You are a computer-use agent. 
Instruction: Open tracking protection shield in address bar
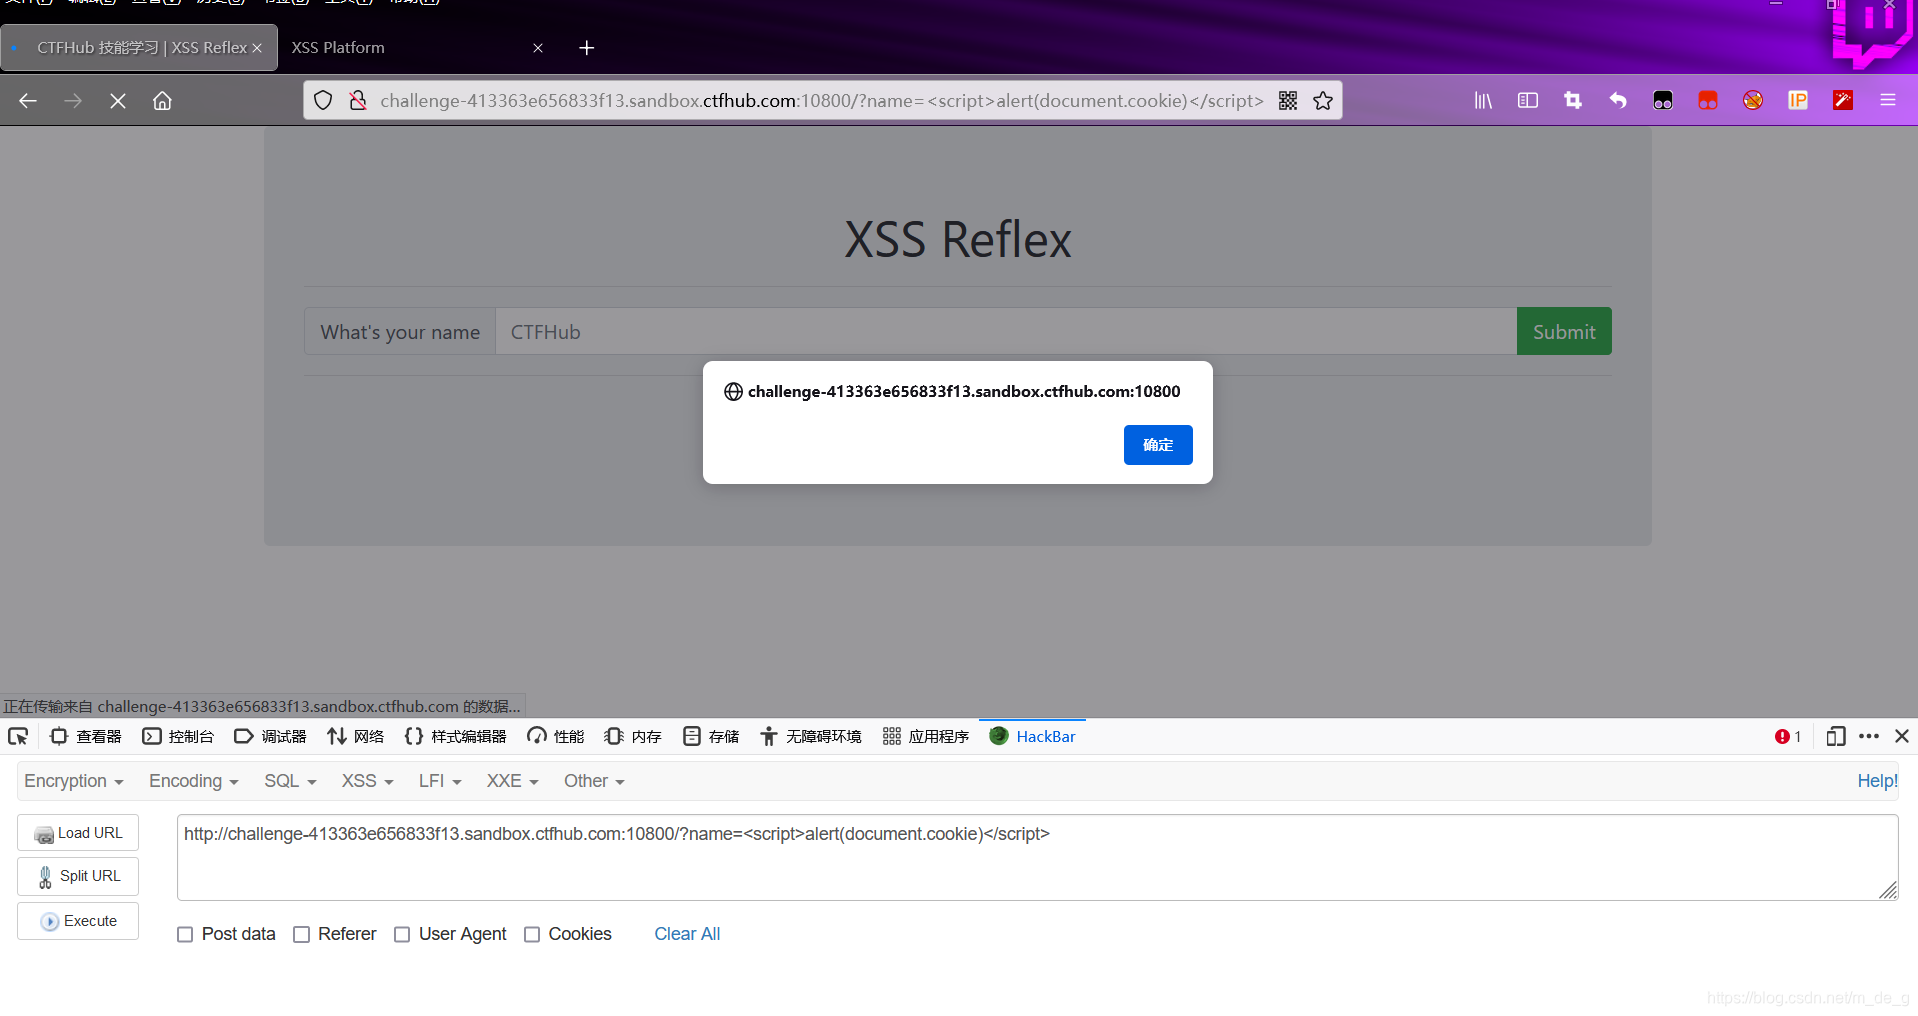pos(323,101)
